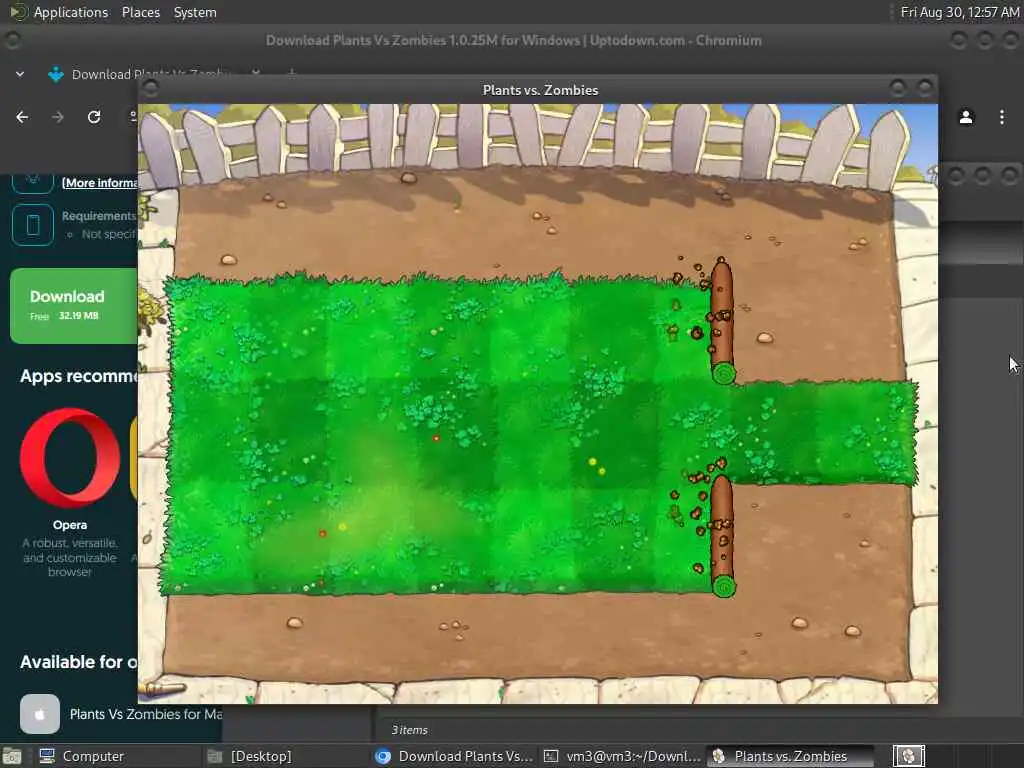Open the Opera app name link
Viewport: 1024px width, 768px height.
[x=70, y=524]
